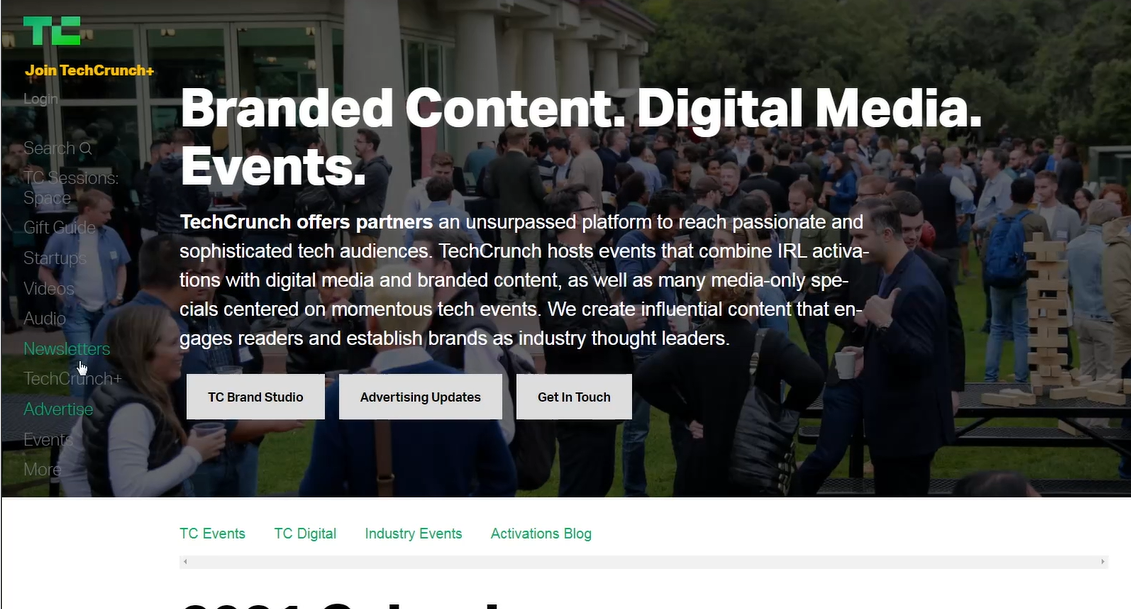Image resolution: width=1131 pixels, height=609 pixels.
Task: Click the TechCrunch TC logo
Action: point(52,30)
